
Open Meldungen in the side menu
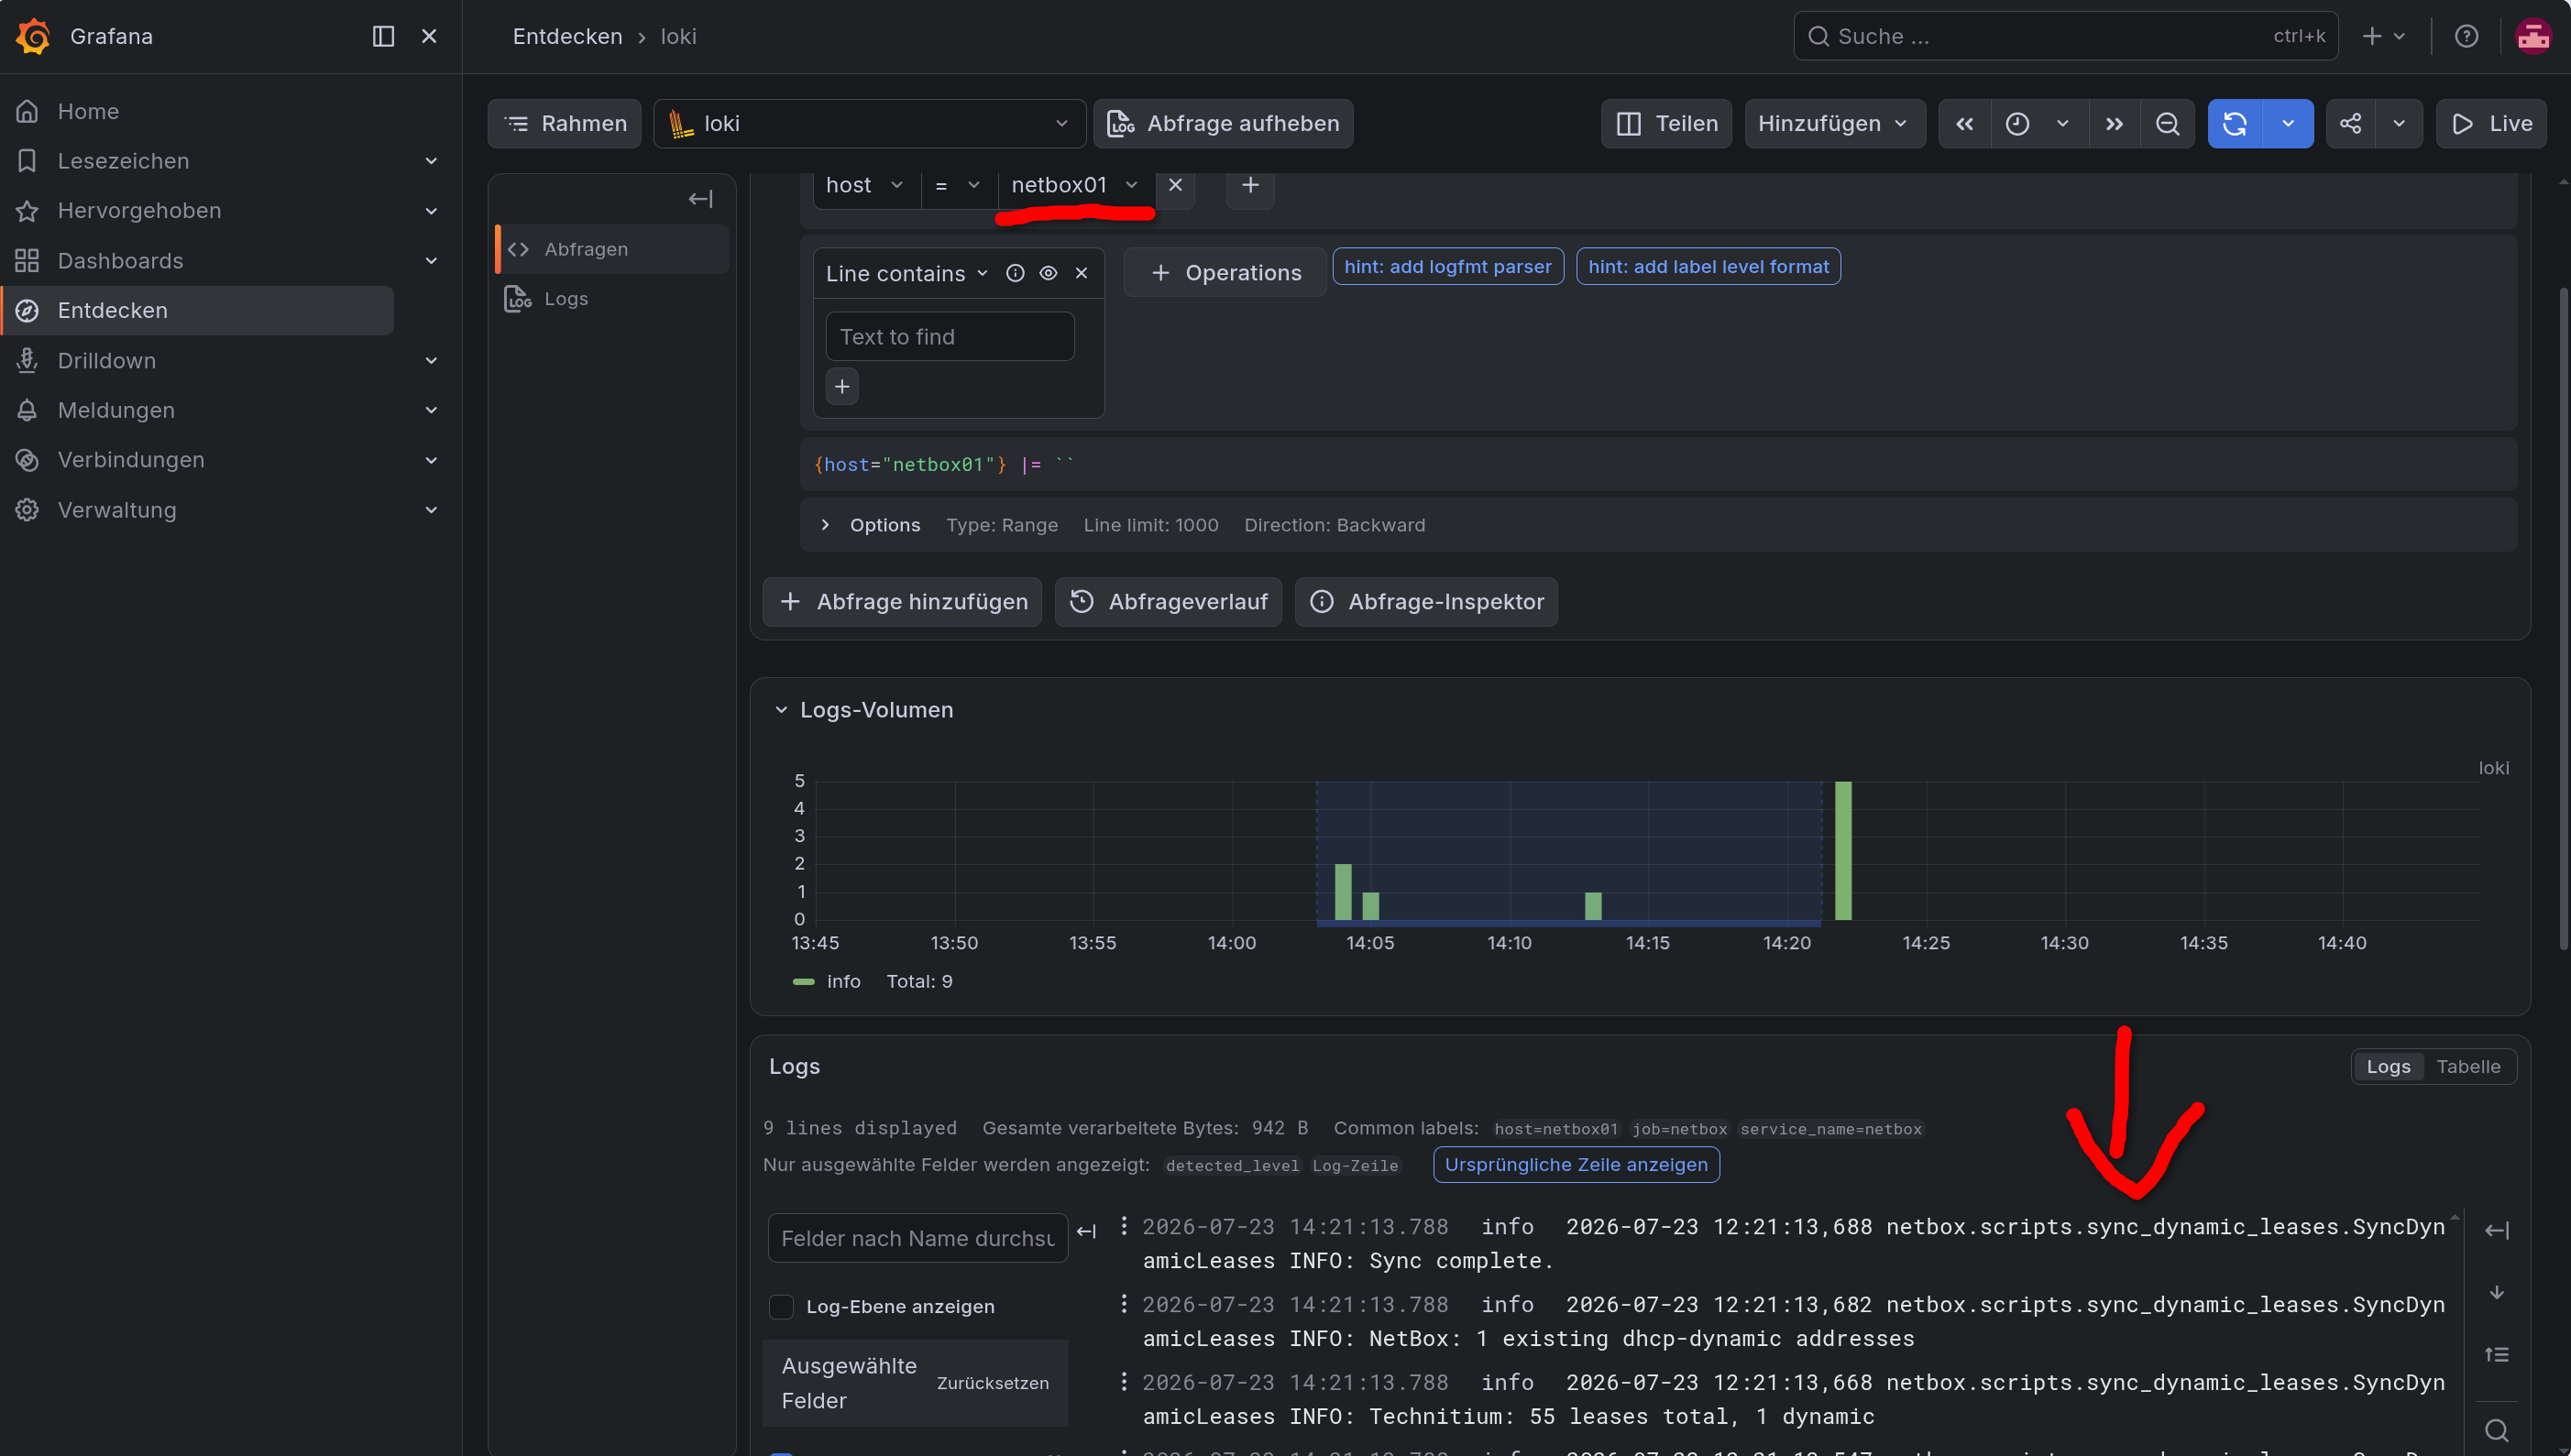coord(116,410)
